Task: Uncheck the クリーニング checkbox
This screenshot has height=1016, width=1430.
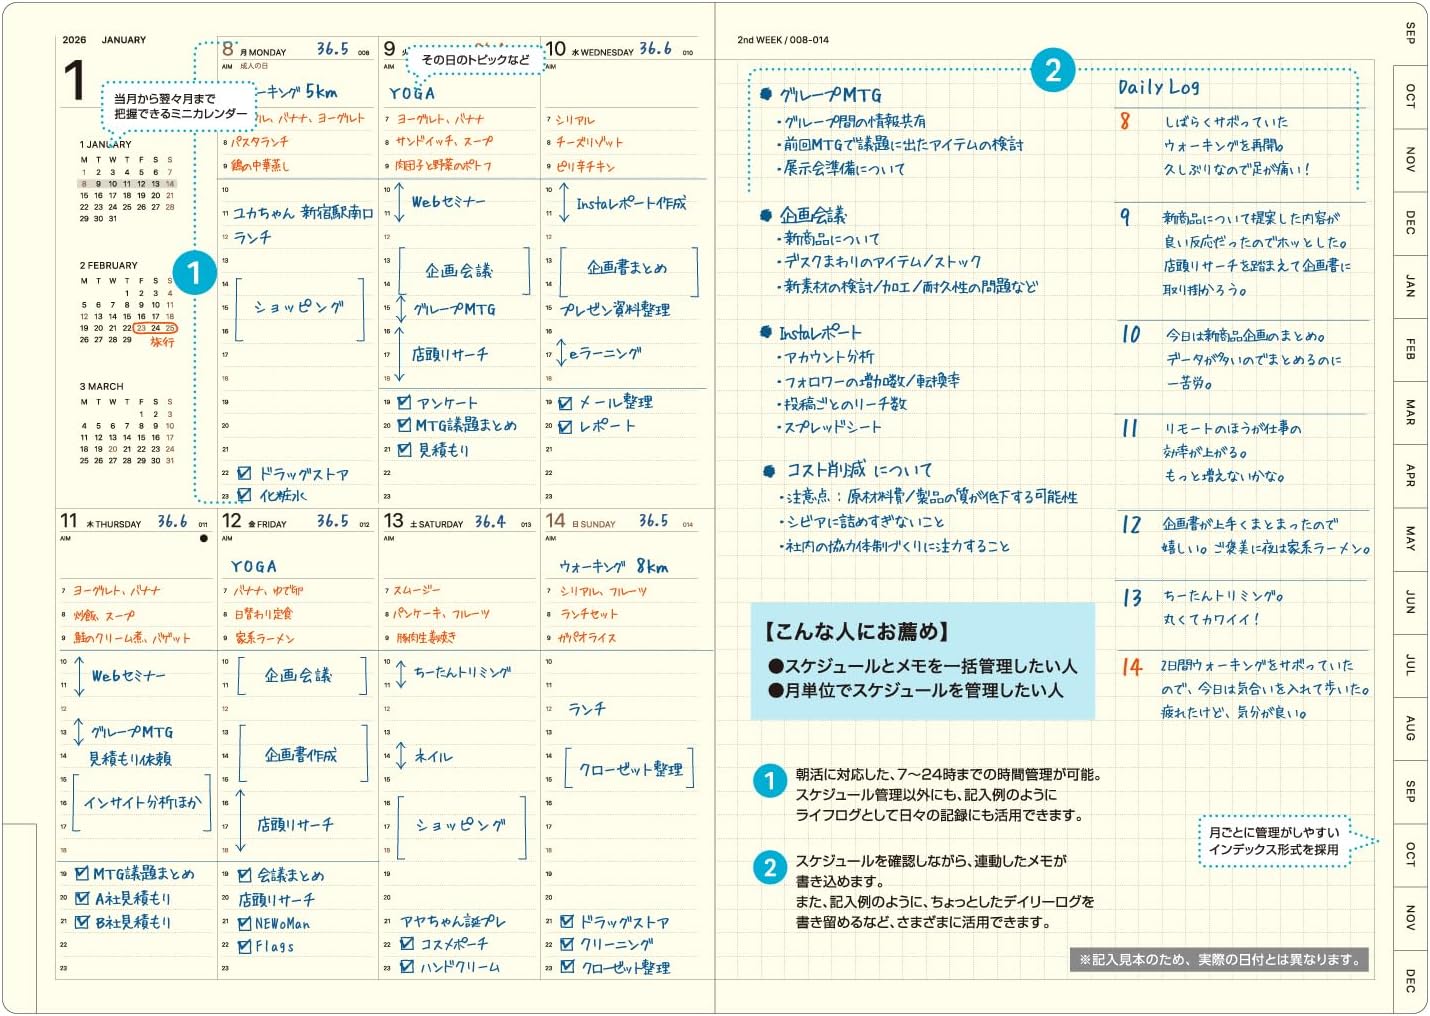Action: point(567,943)
